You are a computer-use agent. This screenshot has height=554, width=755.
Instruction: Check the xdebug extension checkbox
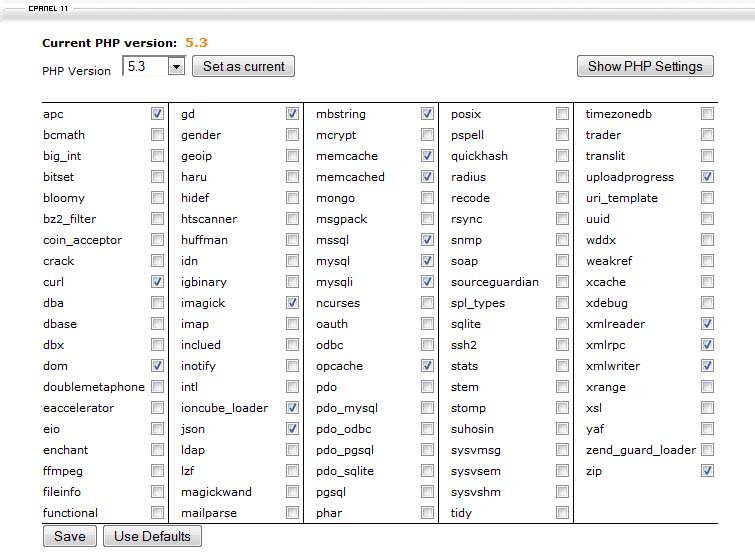click(x=707, y=303)
